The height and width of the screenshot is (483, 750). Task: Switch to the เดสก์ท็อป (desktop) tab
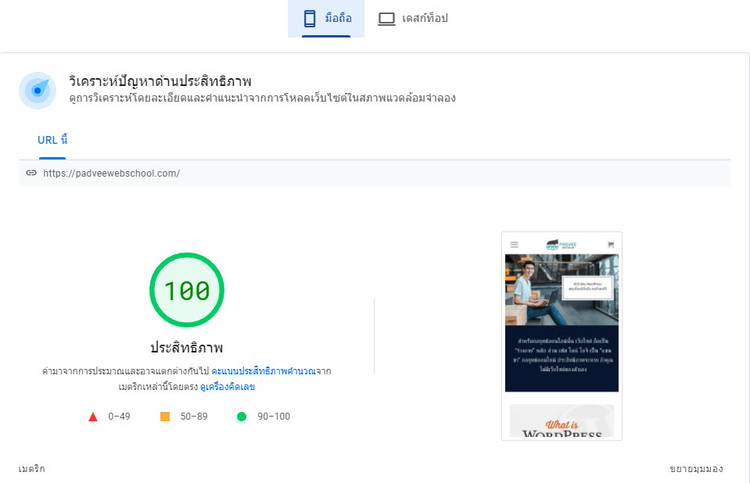(x=413, y=19)
